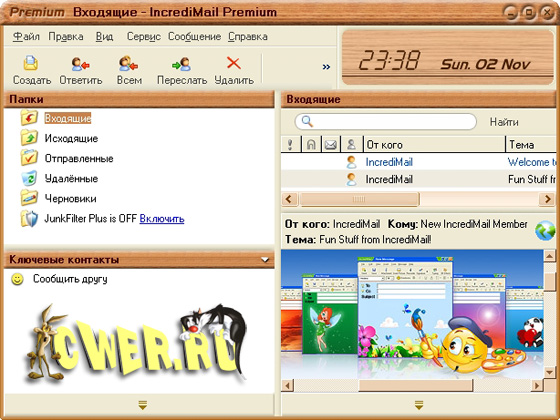Click the Всем reply-all icon
Viewport: 560px width, 420px height.
(128, 64)
